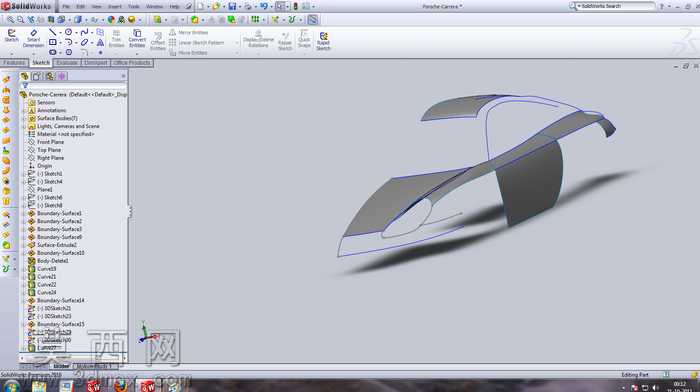The width and height of the screenshot is (700, 392).
Task: Activate the sketch Text tool
Action: tap(100, 42)
